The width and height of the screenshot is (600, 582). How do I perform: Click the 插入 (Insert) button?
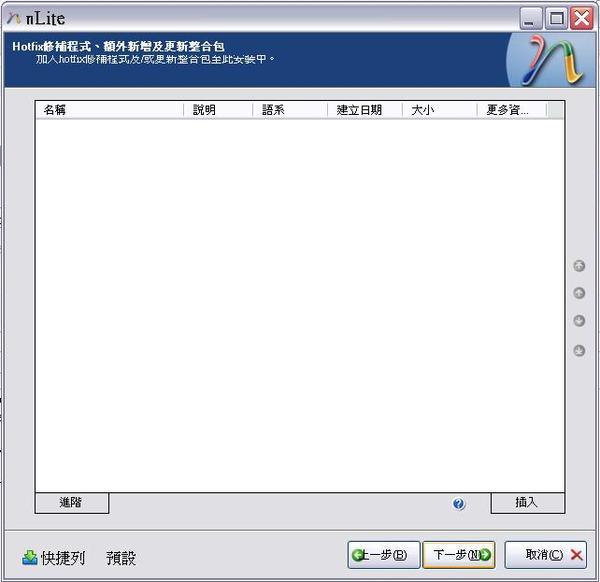point(528,503)
